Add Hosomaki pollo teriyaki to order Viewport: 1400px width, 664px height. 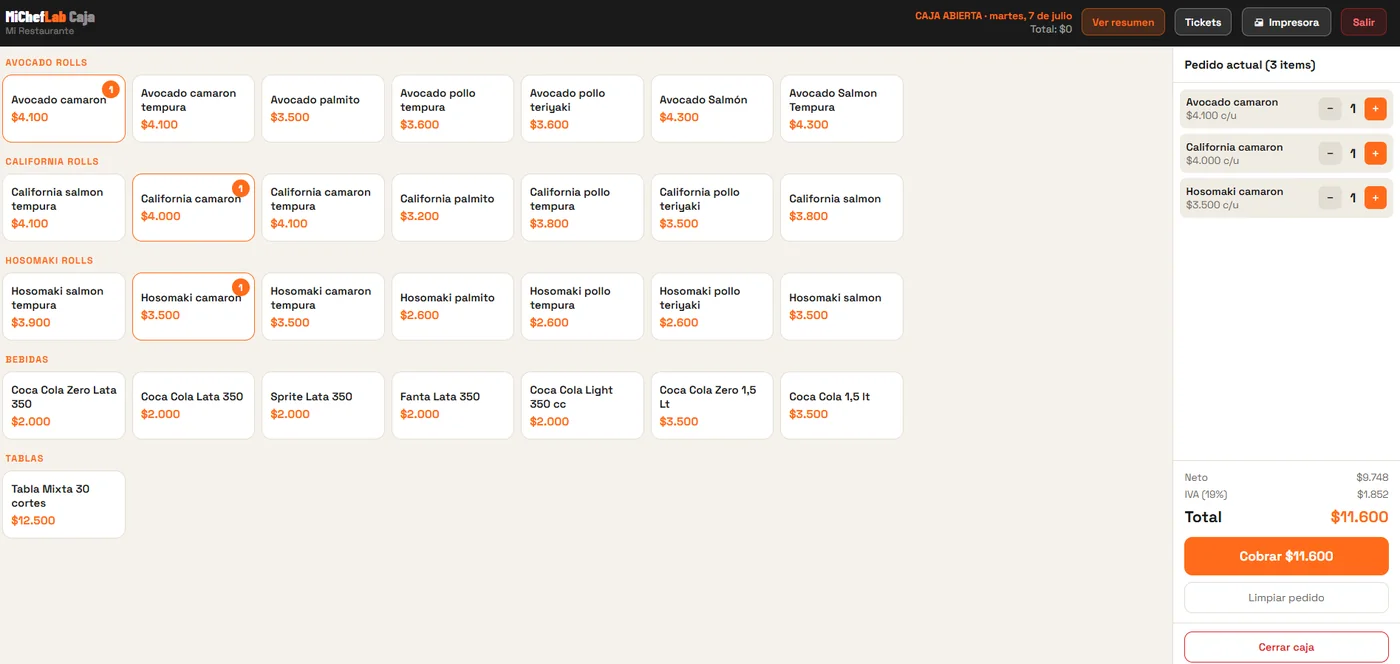[x=712, y=307]
